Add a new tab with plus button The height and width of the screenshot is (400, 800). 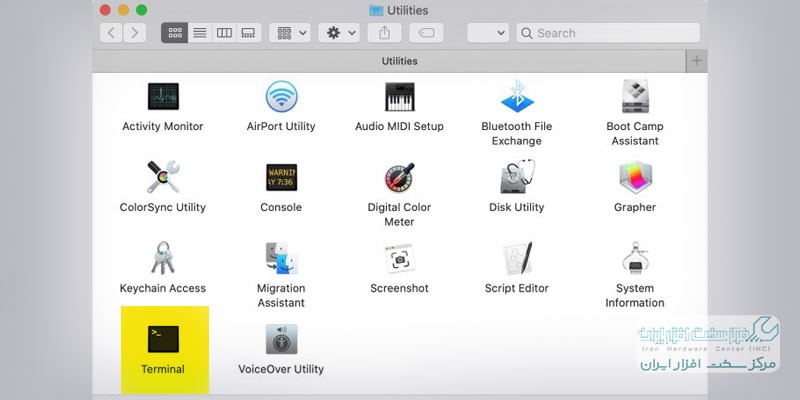(x=696, y=61)
